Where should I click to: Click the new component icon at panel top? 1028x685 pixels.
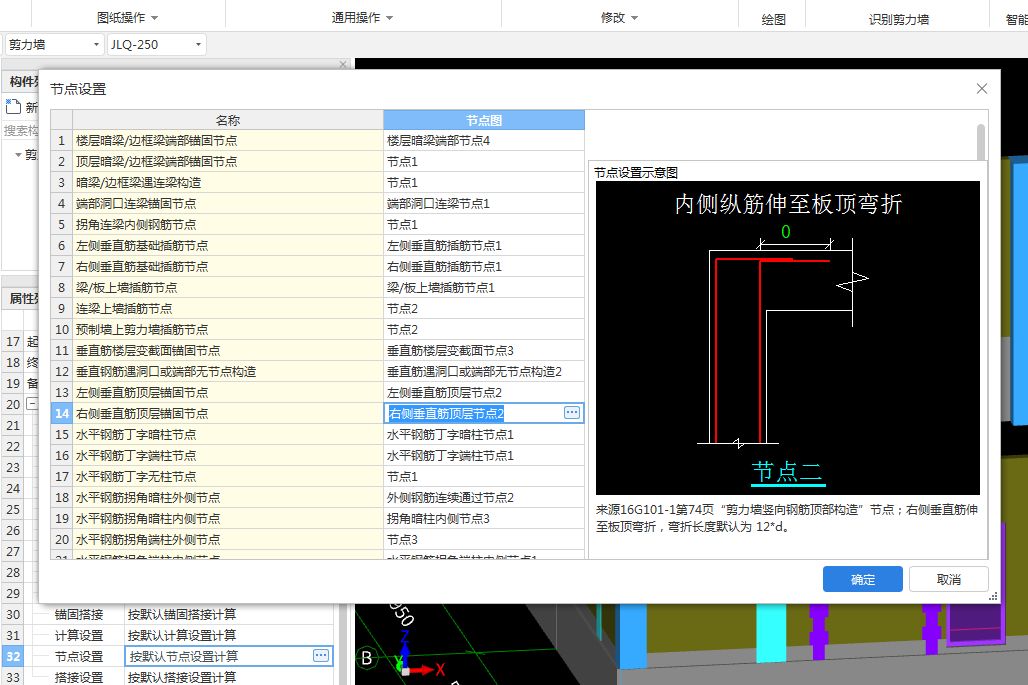tap(13, 106)
